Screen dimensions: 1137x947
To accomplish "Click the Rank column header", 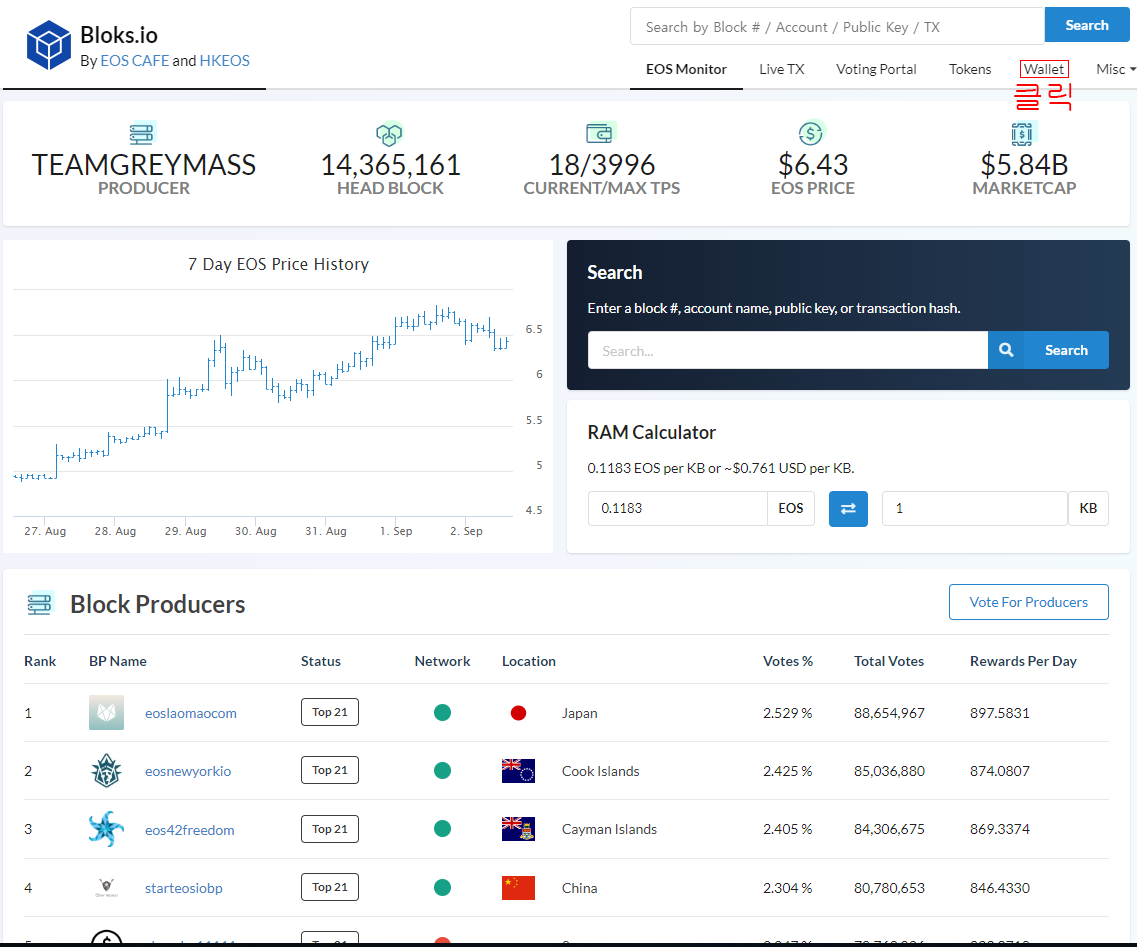I will click(40, 661).
